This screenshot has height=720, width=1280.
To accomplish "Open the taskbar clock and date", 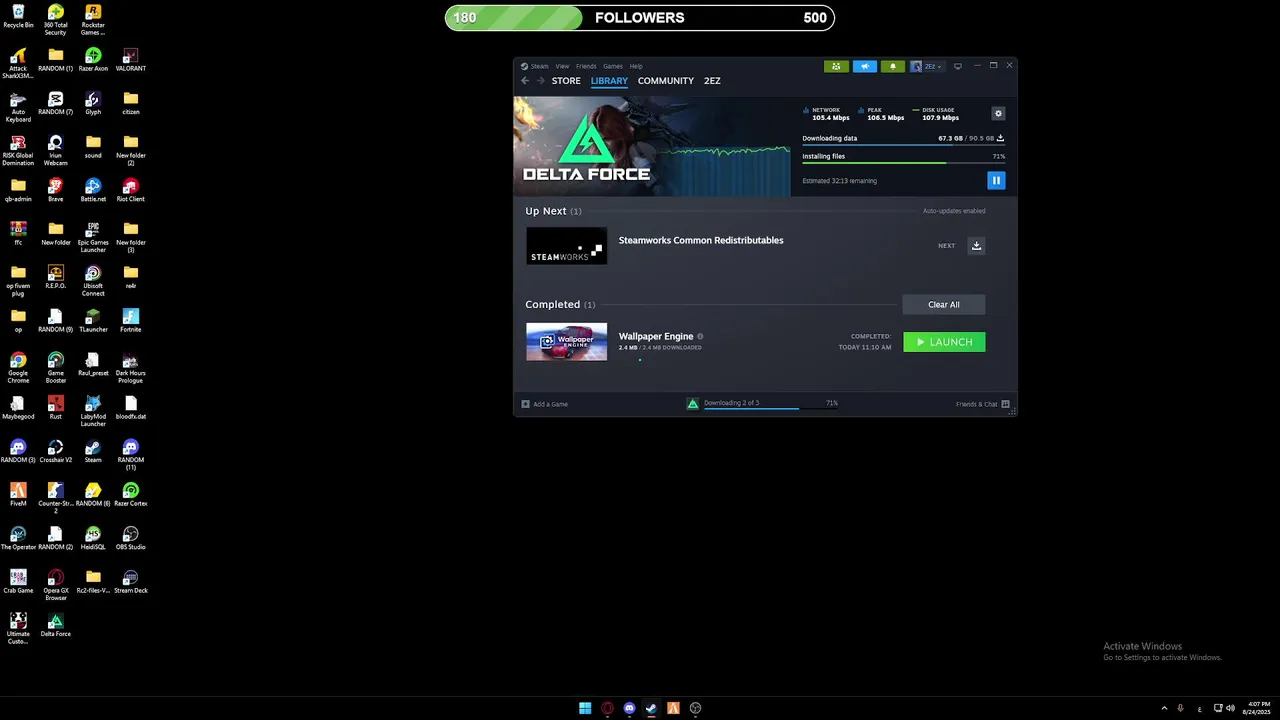I will point(1258,708).
